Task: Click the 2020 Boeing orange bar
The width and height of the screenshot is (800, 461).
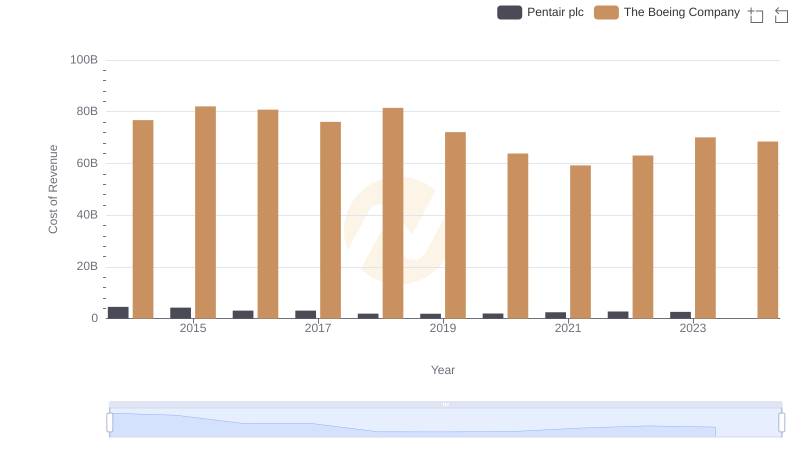Action: (x=518, y=236)
